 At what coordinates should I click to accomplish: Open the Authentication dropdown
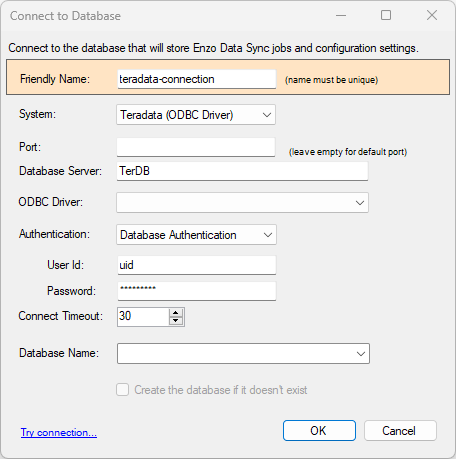click(x=196, y=235)
